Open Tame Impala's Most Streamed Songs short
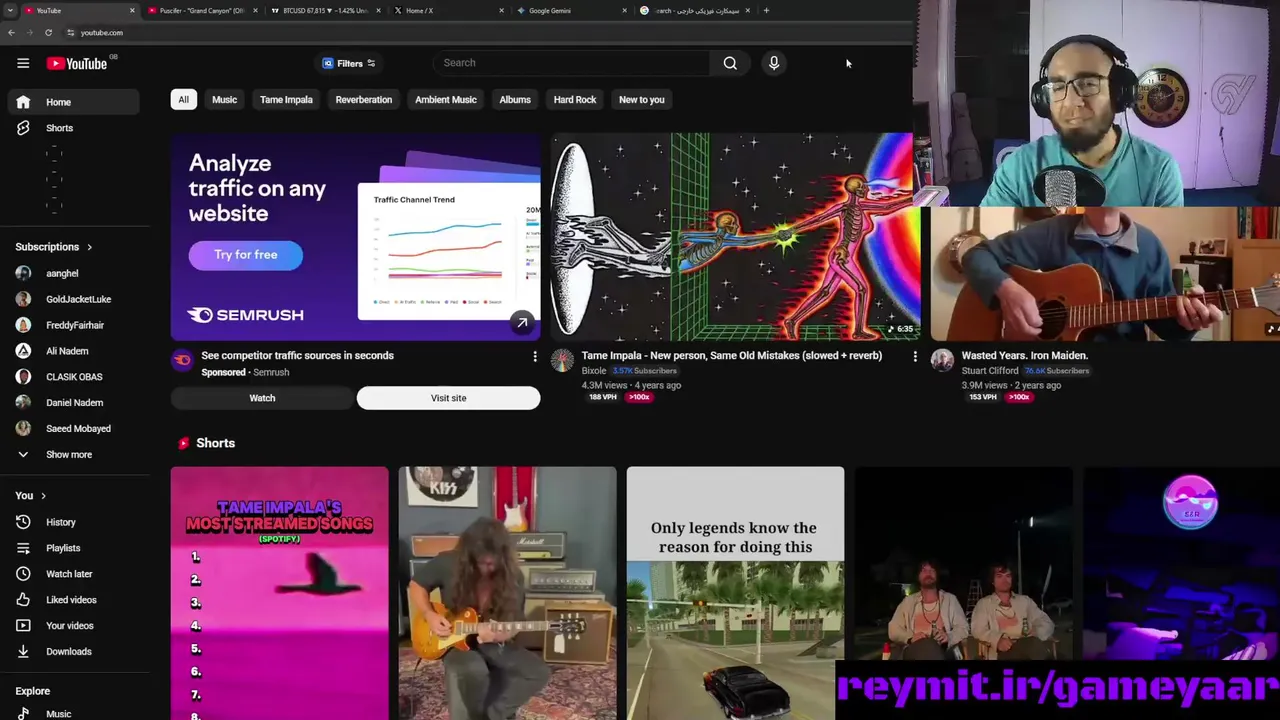 279,593
